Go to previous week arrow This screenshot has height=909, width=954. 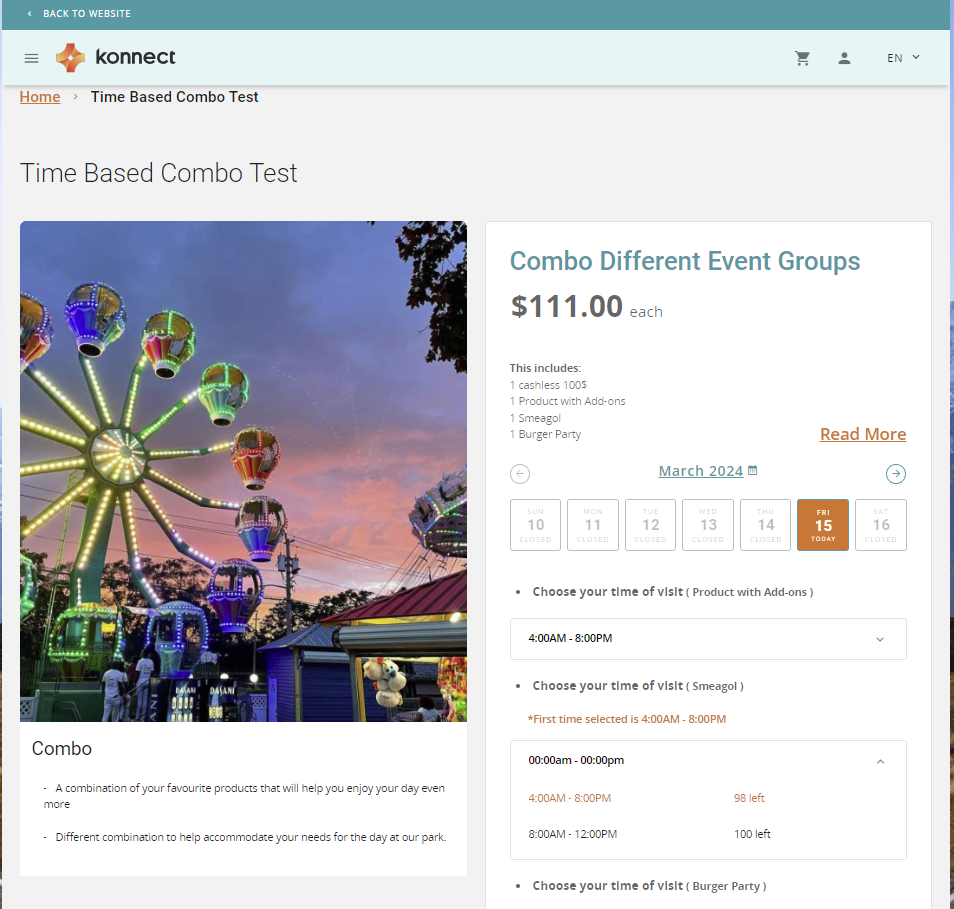coord(520,474)
